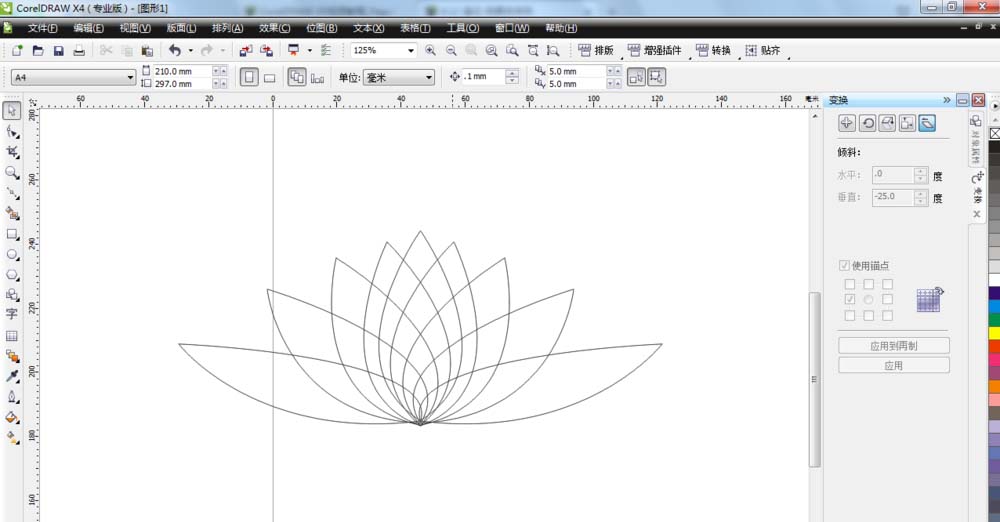Select the Interactive Blend tool
Viewport: 1000px width, 522px height.
click(x=11, y=355)
